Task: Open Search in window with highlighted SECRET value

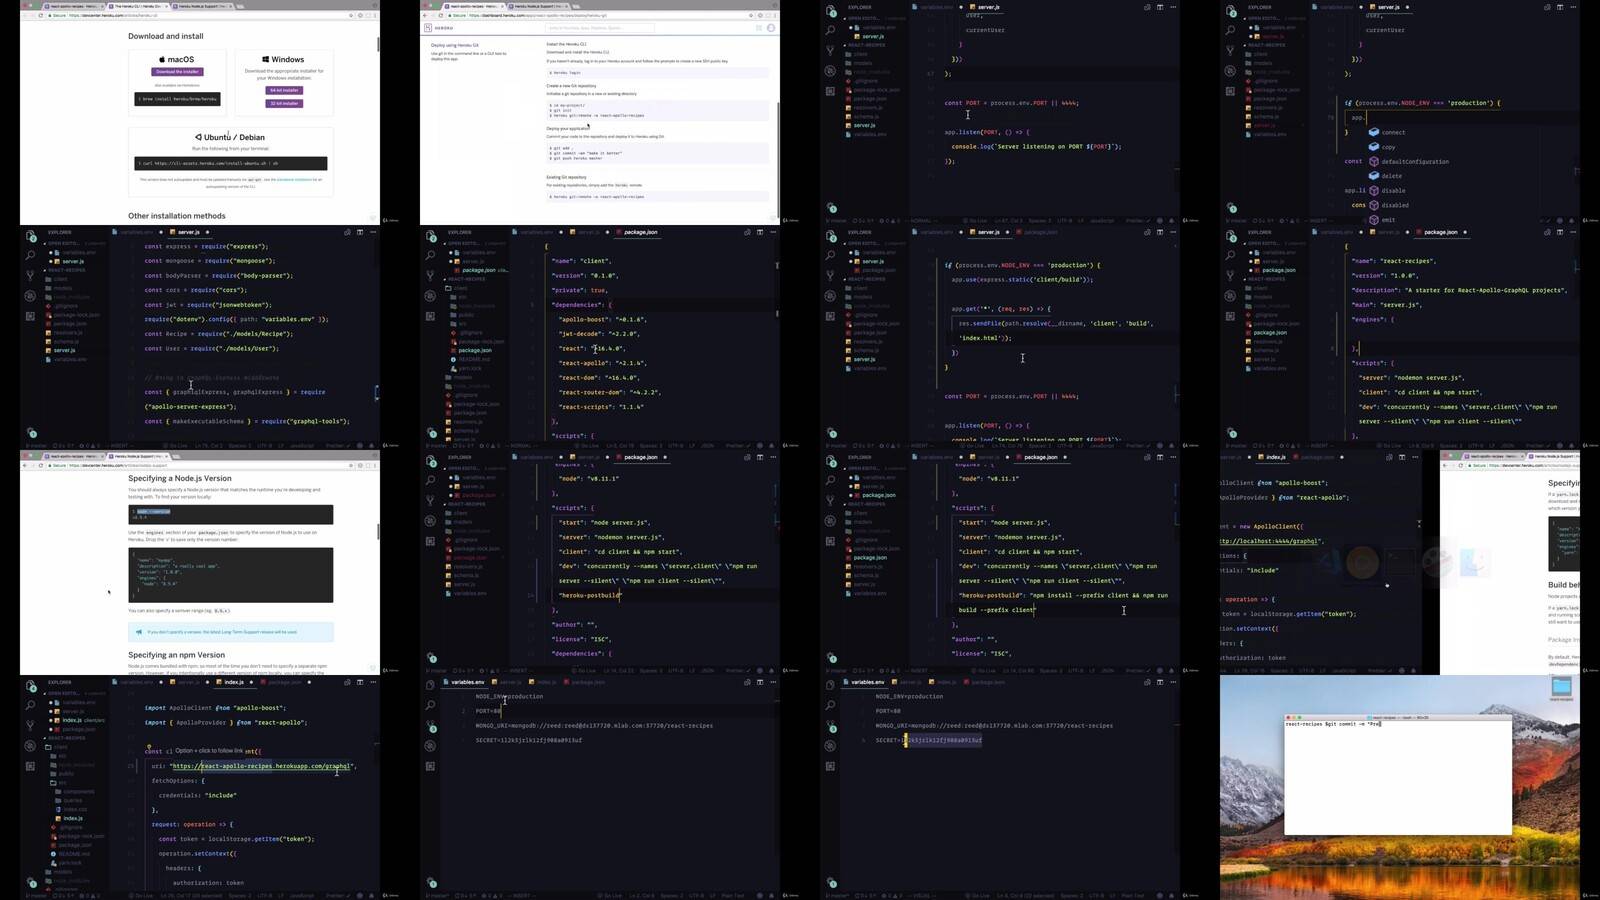Action: (x=830, y=705)
